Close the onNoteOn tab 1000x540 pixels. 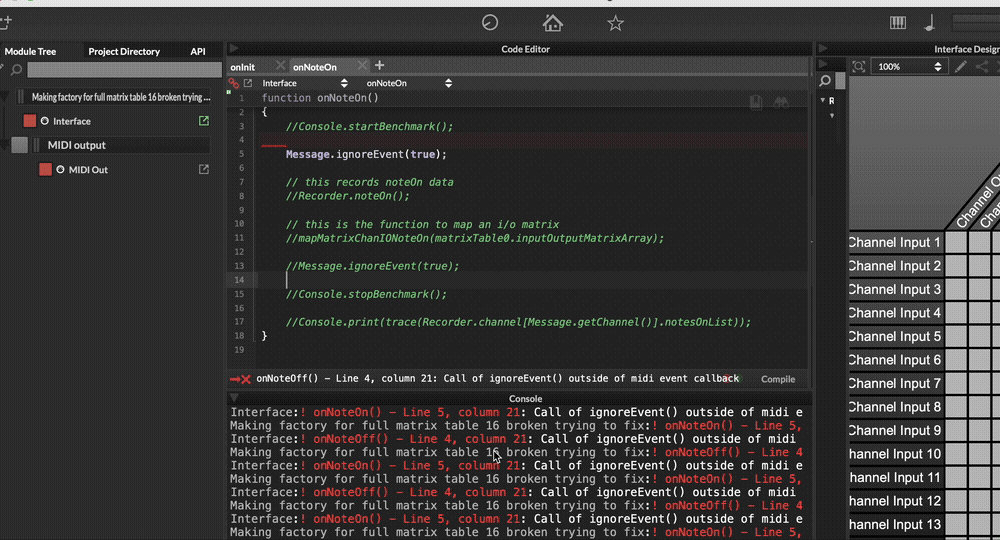coord(362,66)
